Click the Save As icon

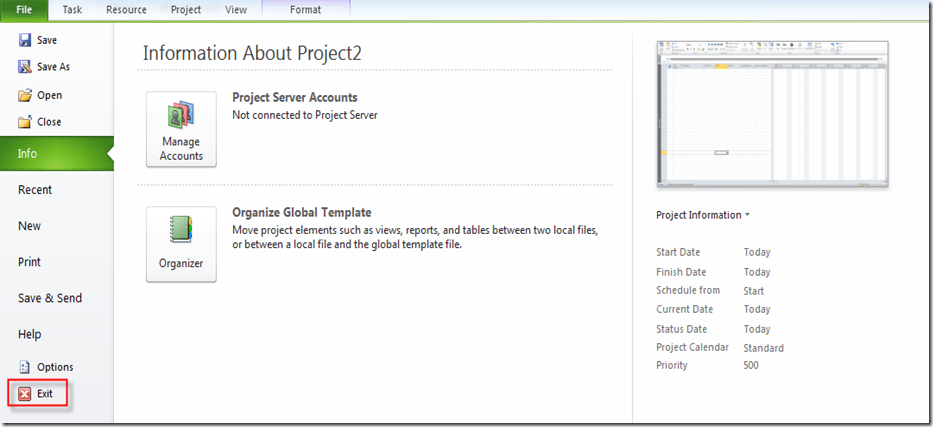tap(25, 67)
